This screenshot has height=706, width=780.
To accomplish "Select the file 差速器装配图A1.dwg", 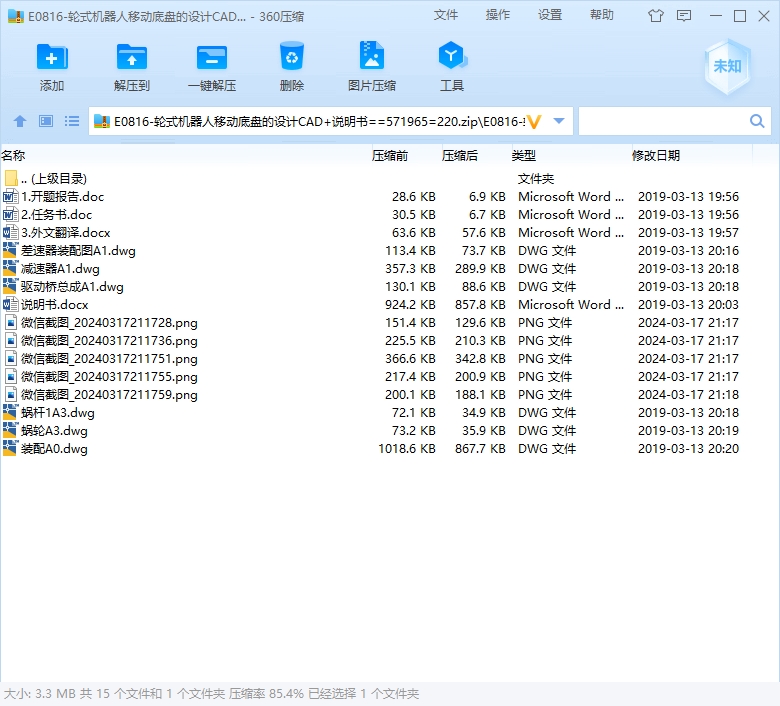I will pos(78,250).
